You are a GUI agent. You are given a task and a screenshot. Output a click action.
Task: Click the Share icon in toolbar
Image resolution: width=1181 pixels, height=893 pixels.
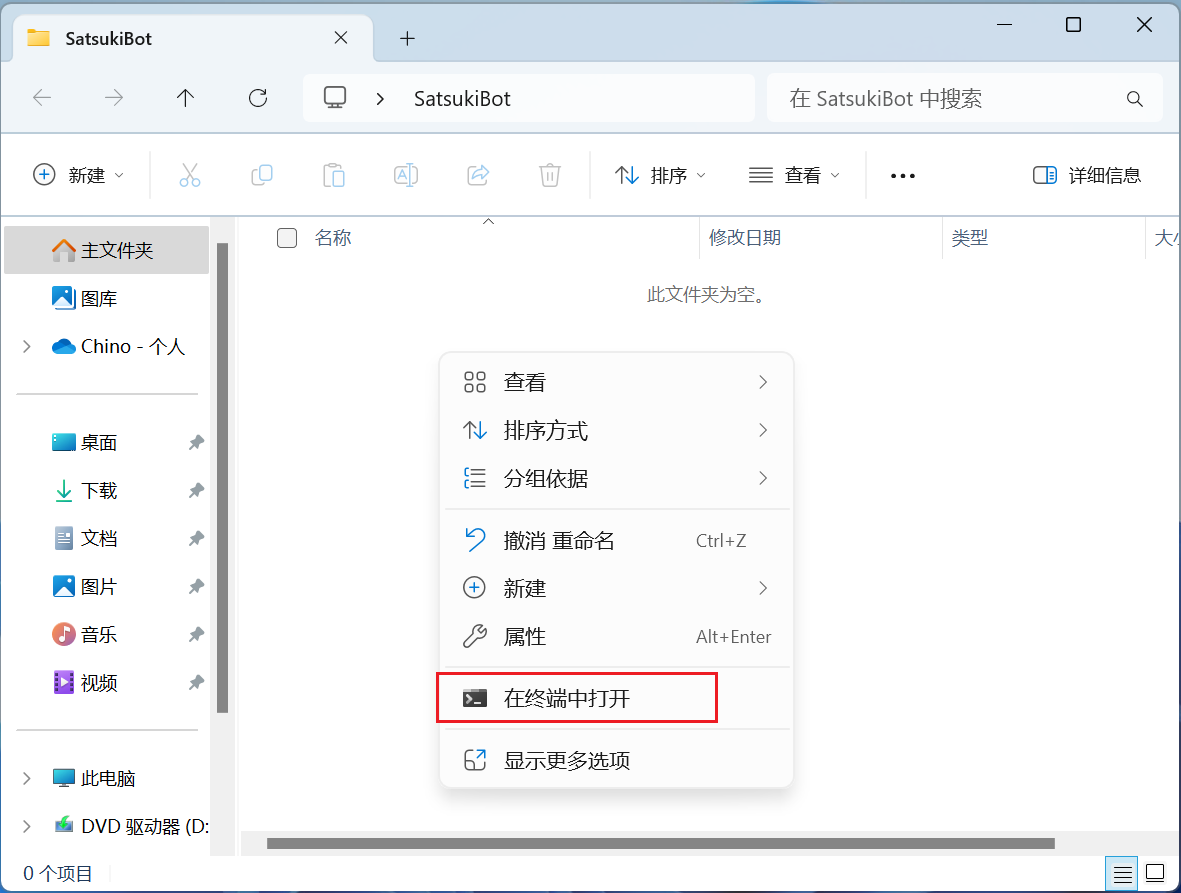coord(478,175)
